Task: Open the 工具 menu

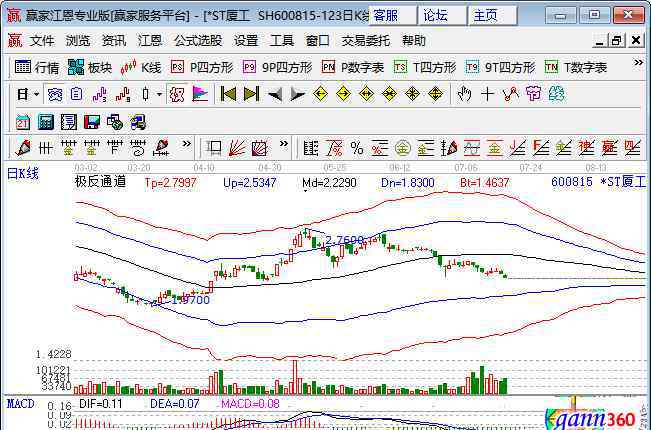Action: click(x=282, y=41)
